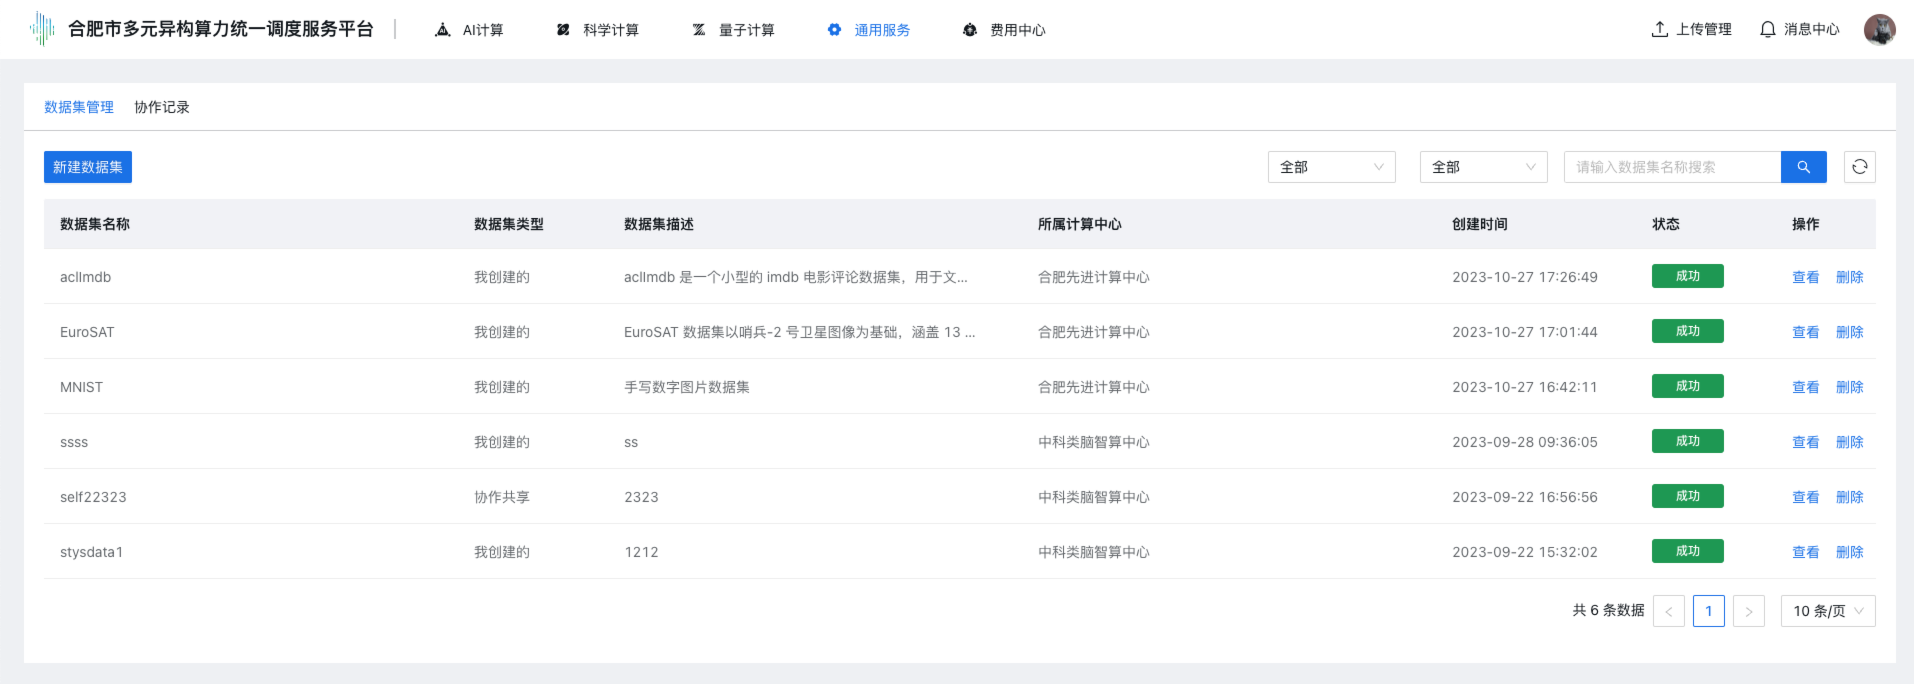The width and height of the screenshot is (1914, 684).
Task: Open the AI计算 menu
Action: click(470, 30)
